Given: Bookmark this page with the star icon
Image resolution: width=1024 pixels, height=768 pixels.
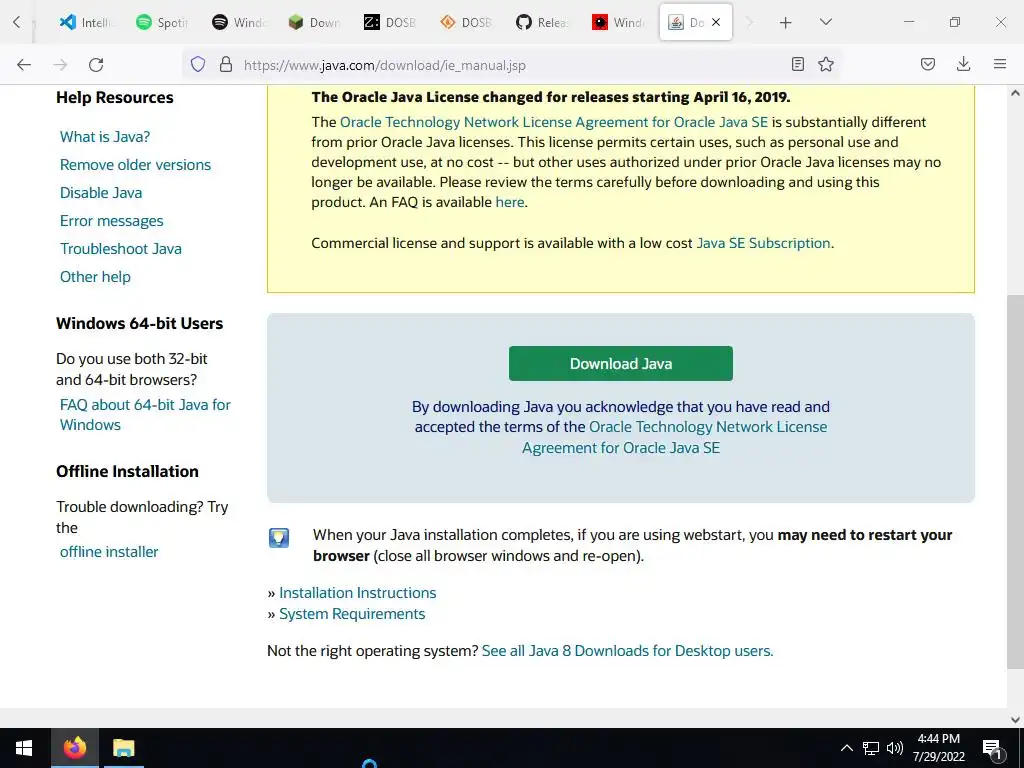Looking at the screenshot, I should click(826, 64).
